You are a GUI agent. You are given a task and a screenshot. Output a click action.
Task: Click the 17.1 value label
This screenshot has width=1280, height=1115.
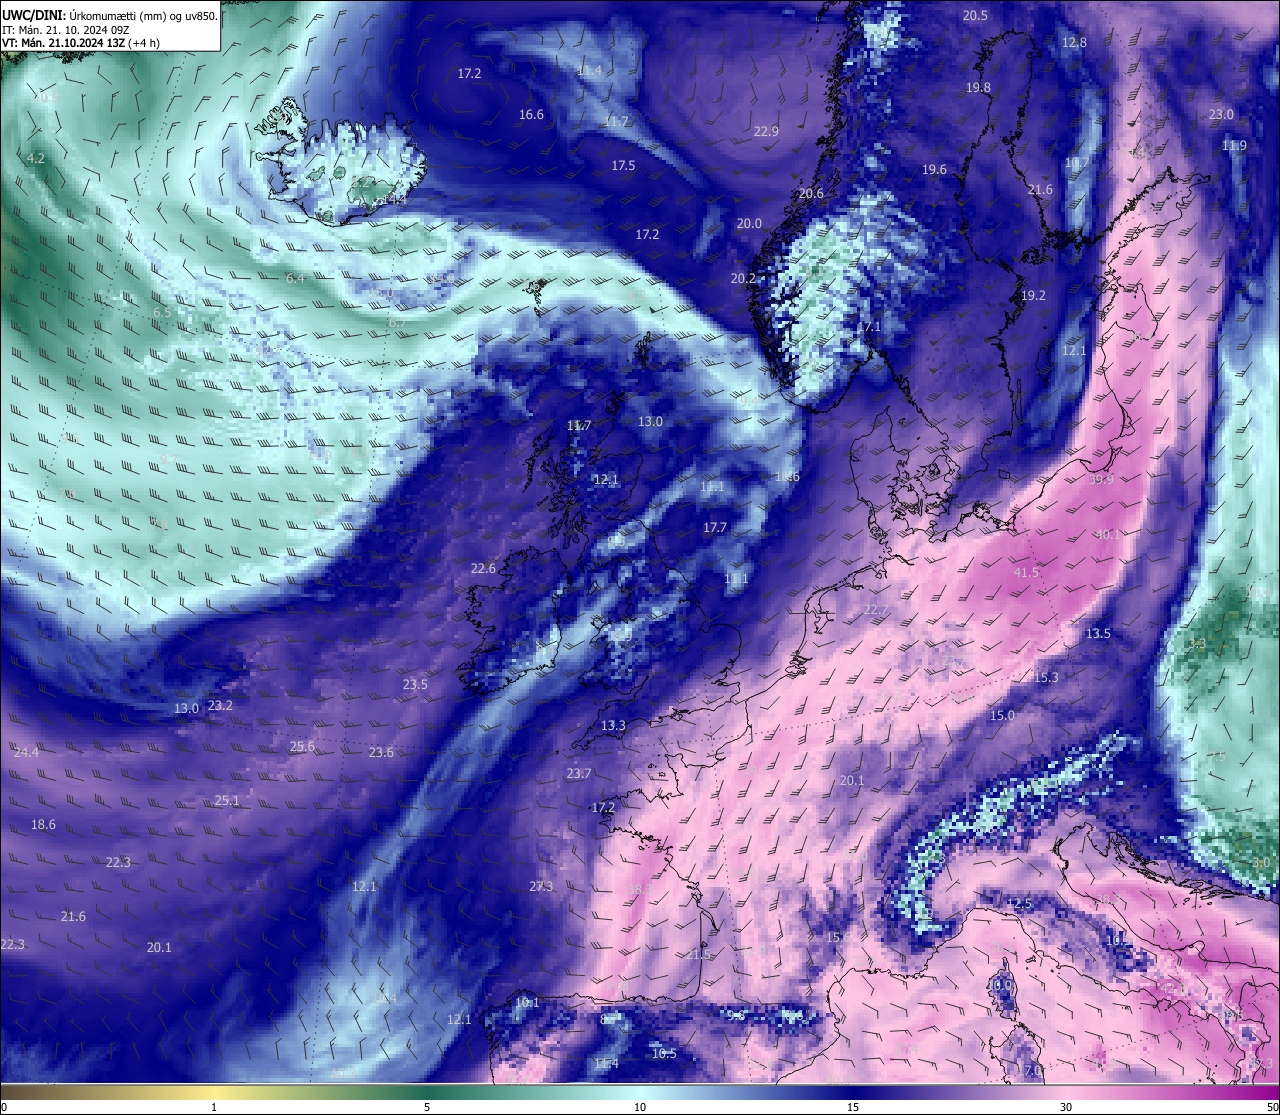pos(869,327)
